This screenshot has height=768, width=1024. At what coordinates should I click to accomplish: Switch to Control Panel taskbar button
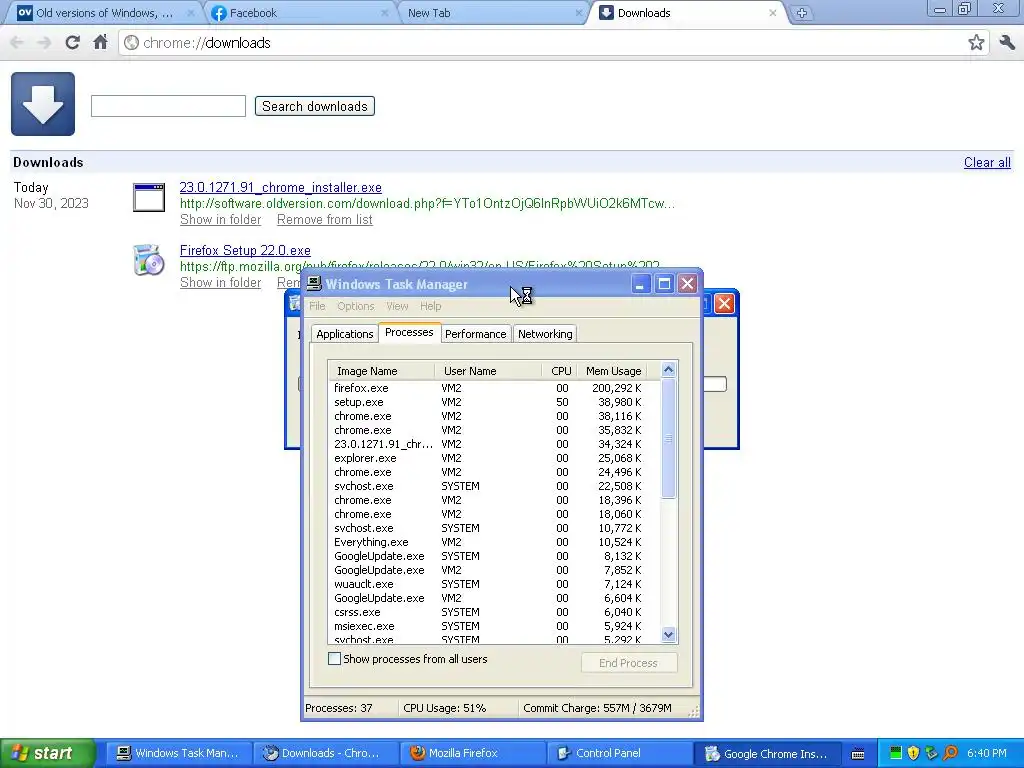[619, 753]
